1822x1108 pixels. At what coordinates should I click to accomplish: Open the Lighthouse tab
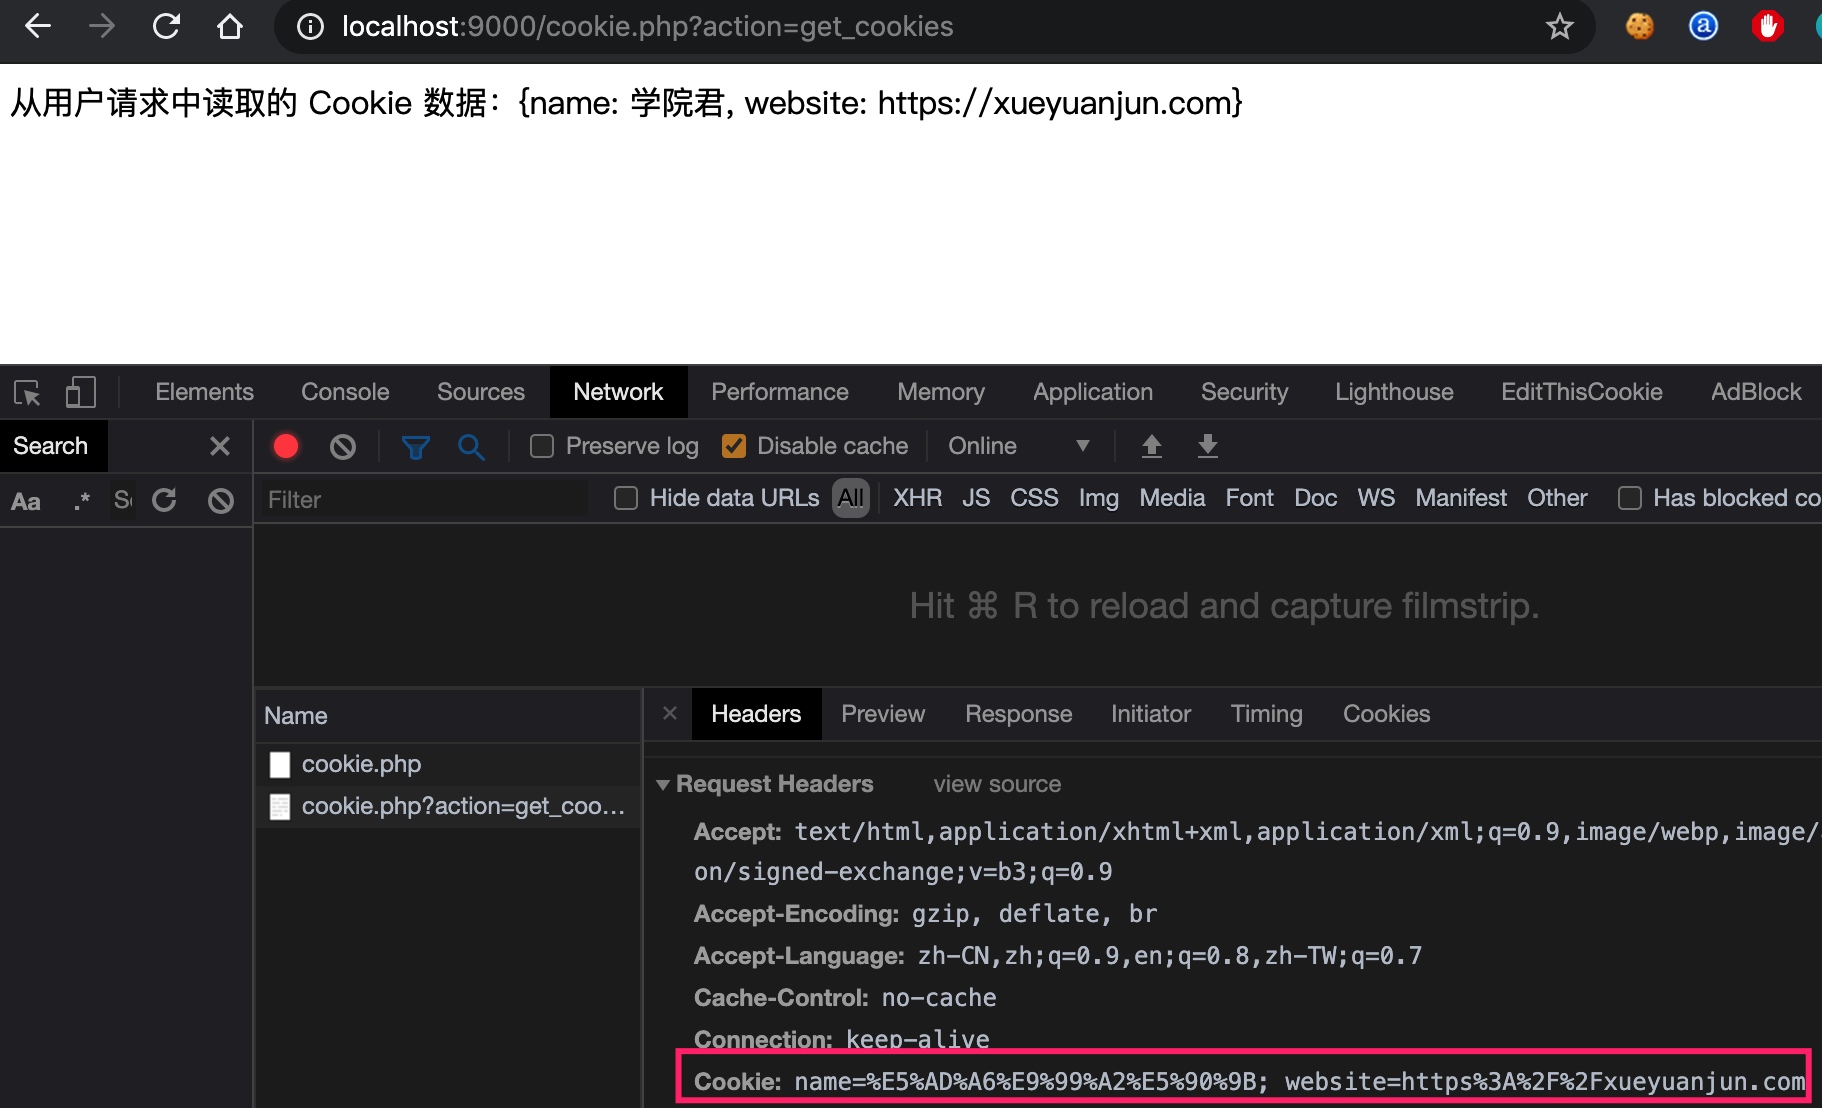[1394, 392]
